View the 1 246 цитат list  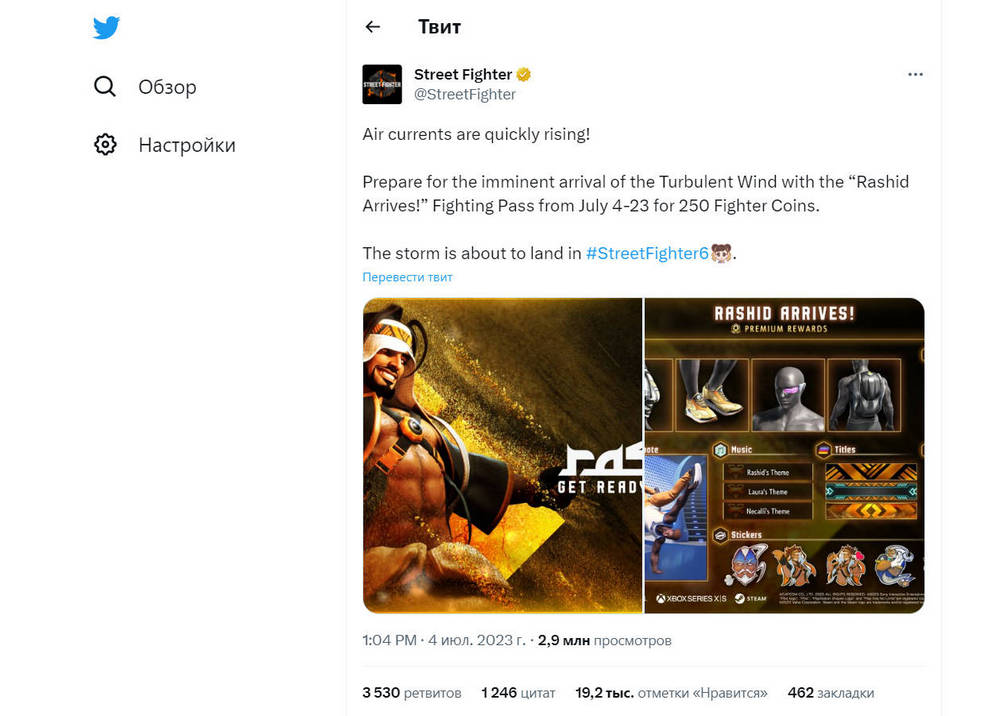pyautogui.click(x=518, y=692)
